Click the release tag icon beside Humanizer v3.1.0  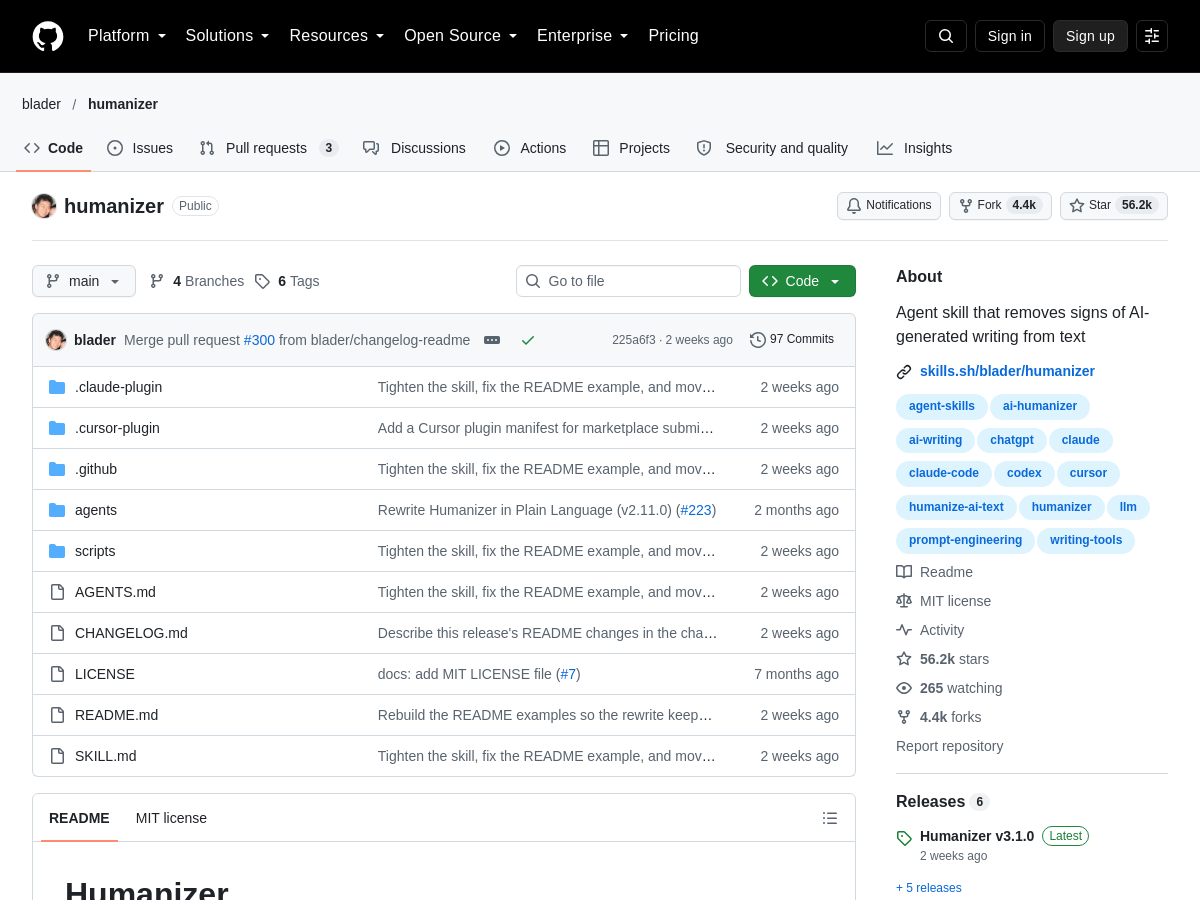pos(904,838)
